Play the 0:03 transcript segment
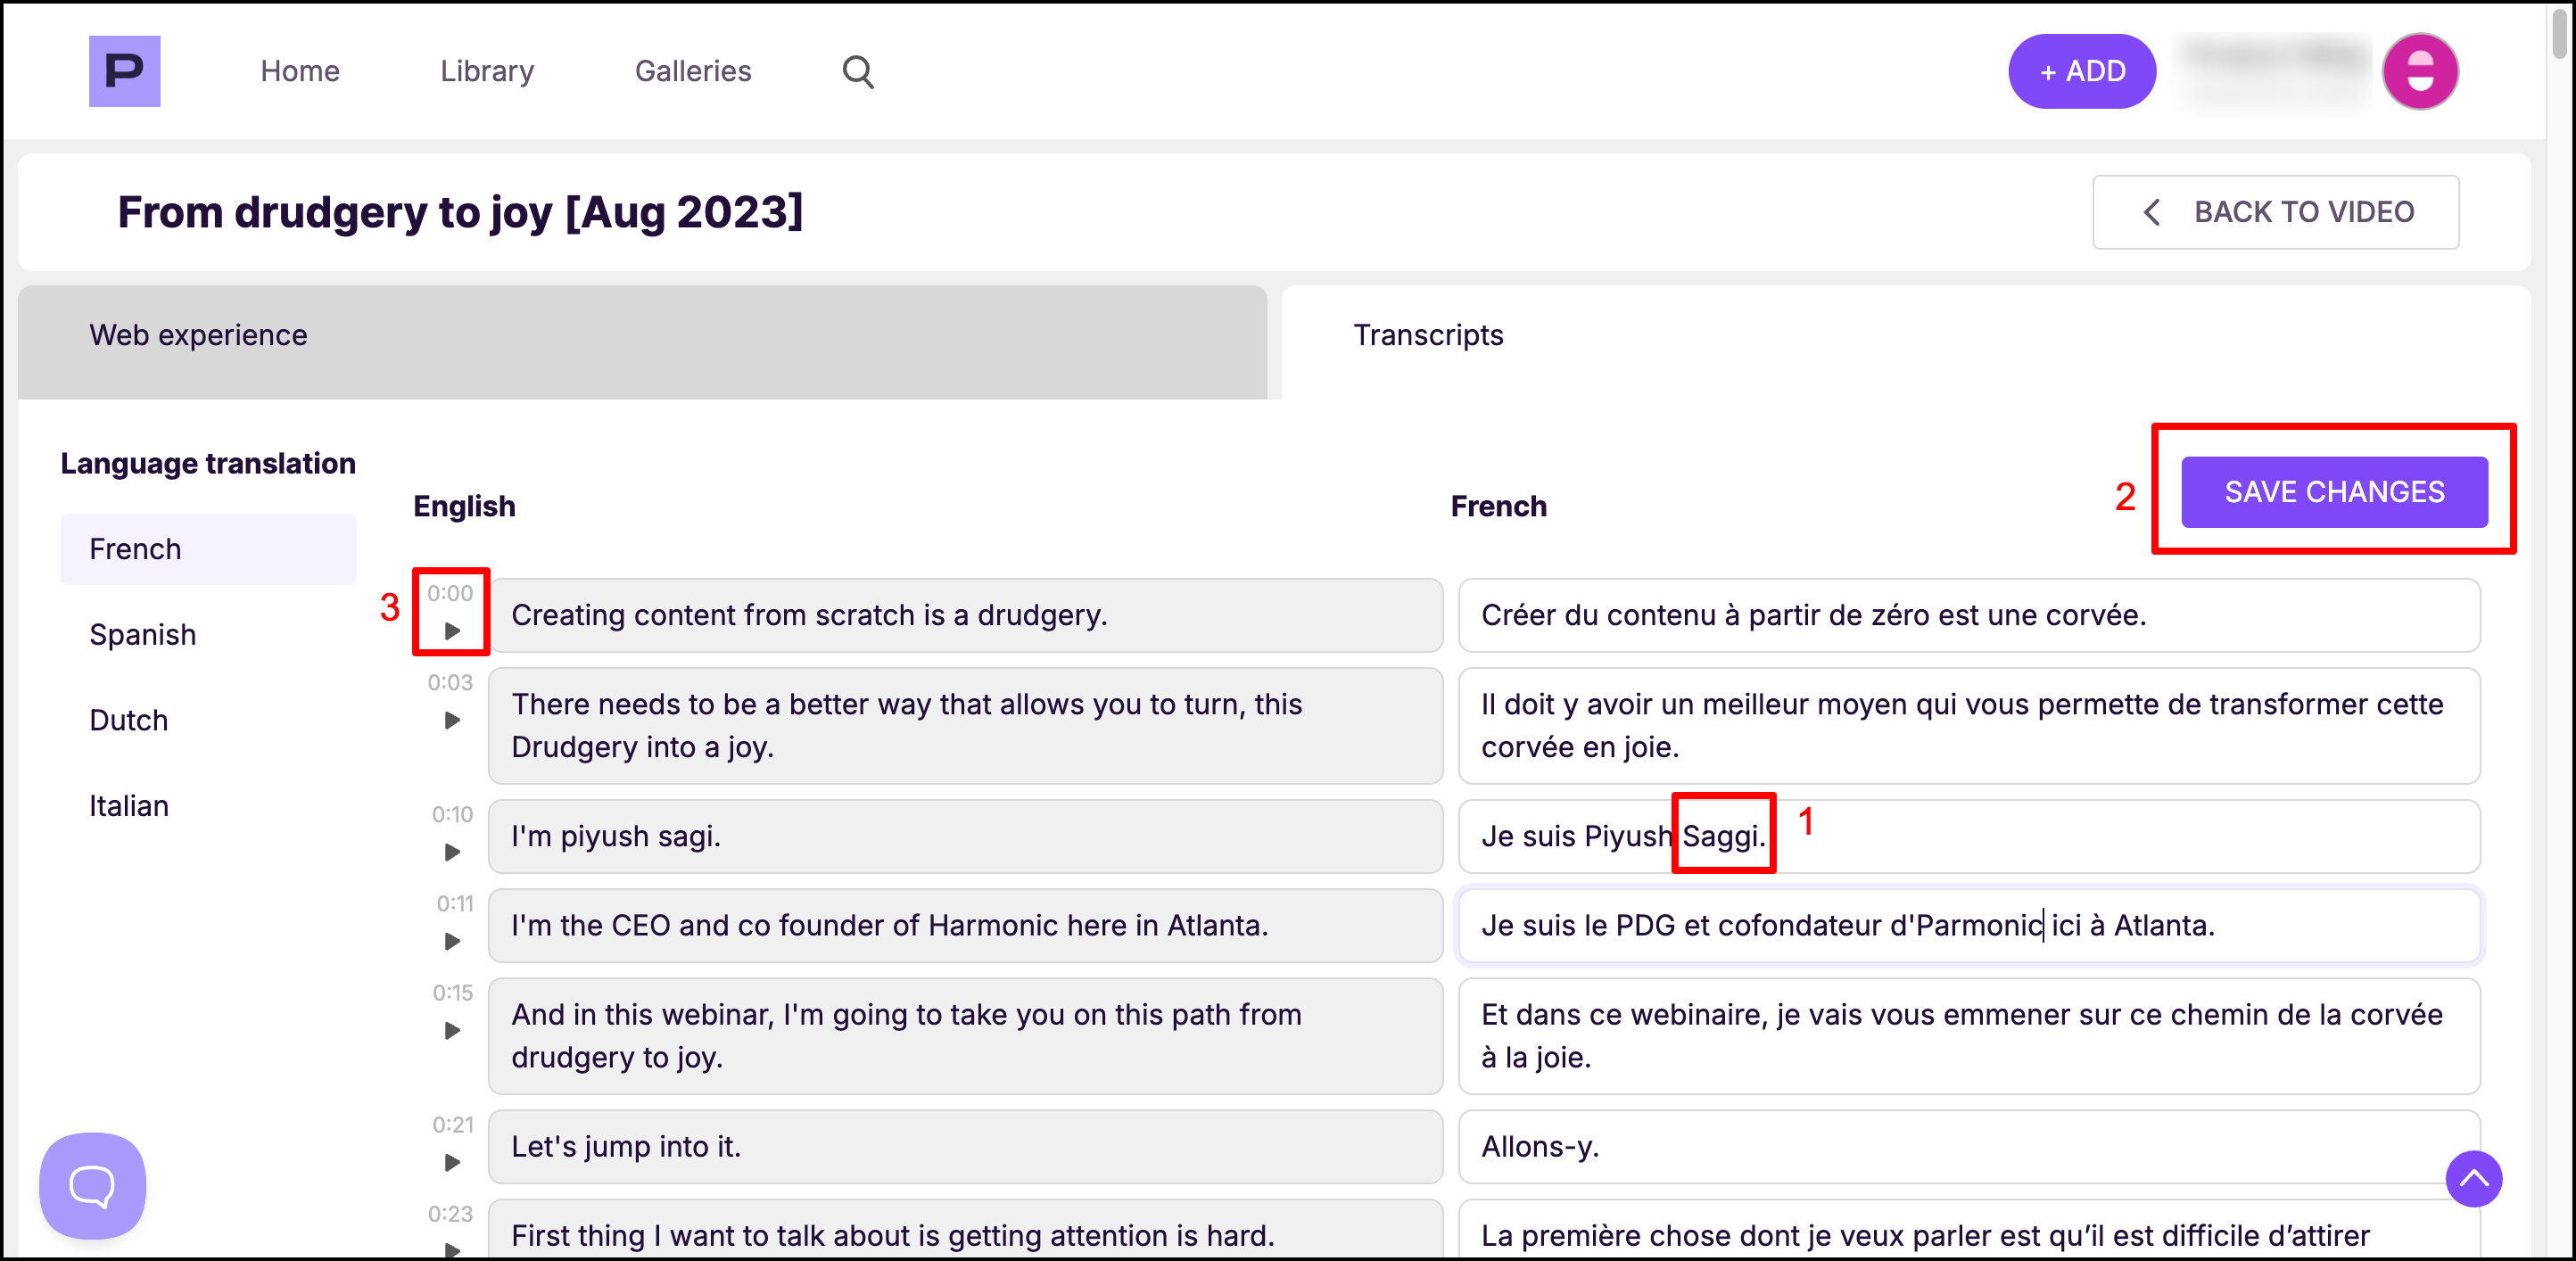This screenshot has height=1261, width=2576. (452, 720)
